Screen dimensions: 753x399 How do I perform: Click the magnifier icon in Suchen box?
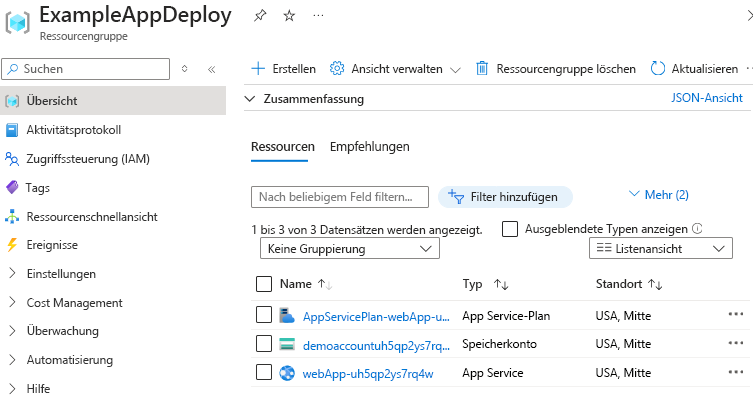click(x=12, y=69)
